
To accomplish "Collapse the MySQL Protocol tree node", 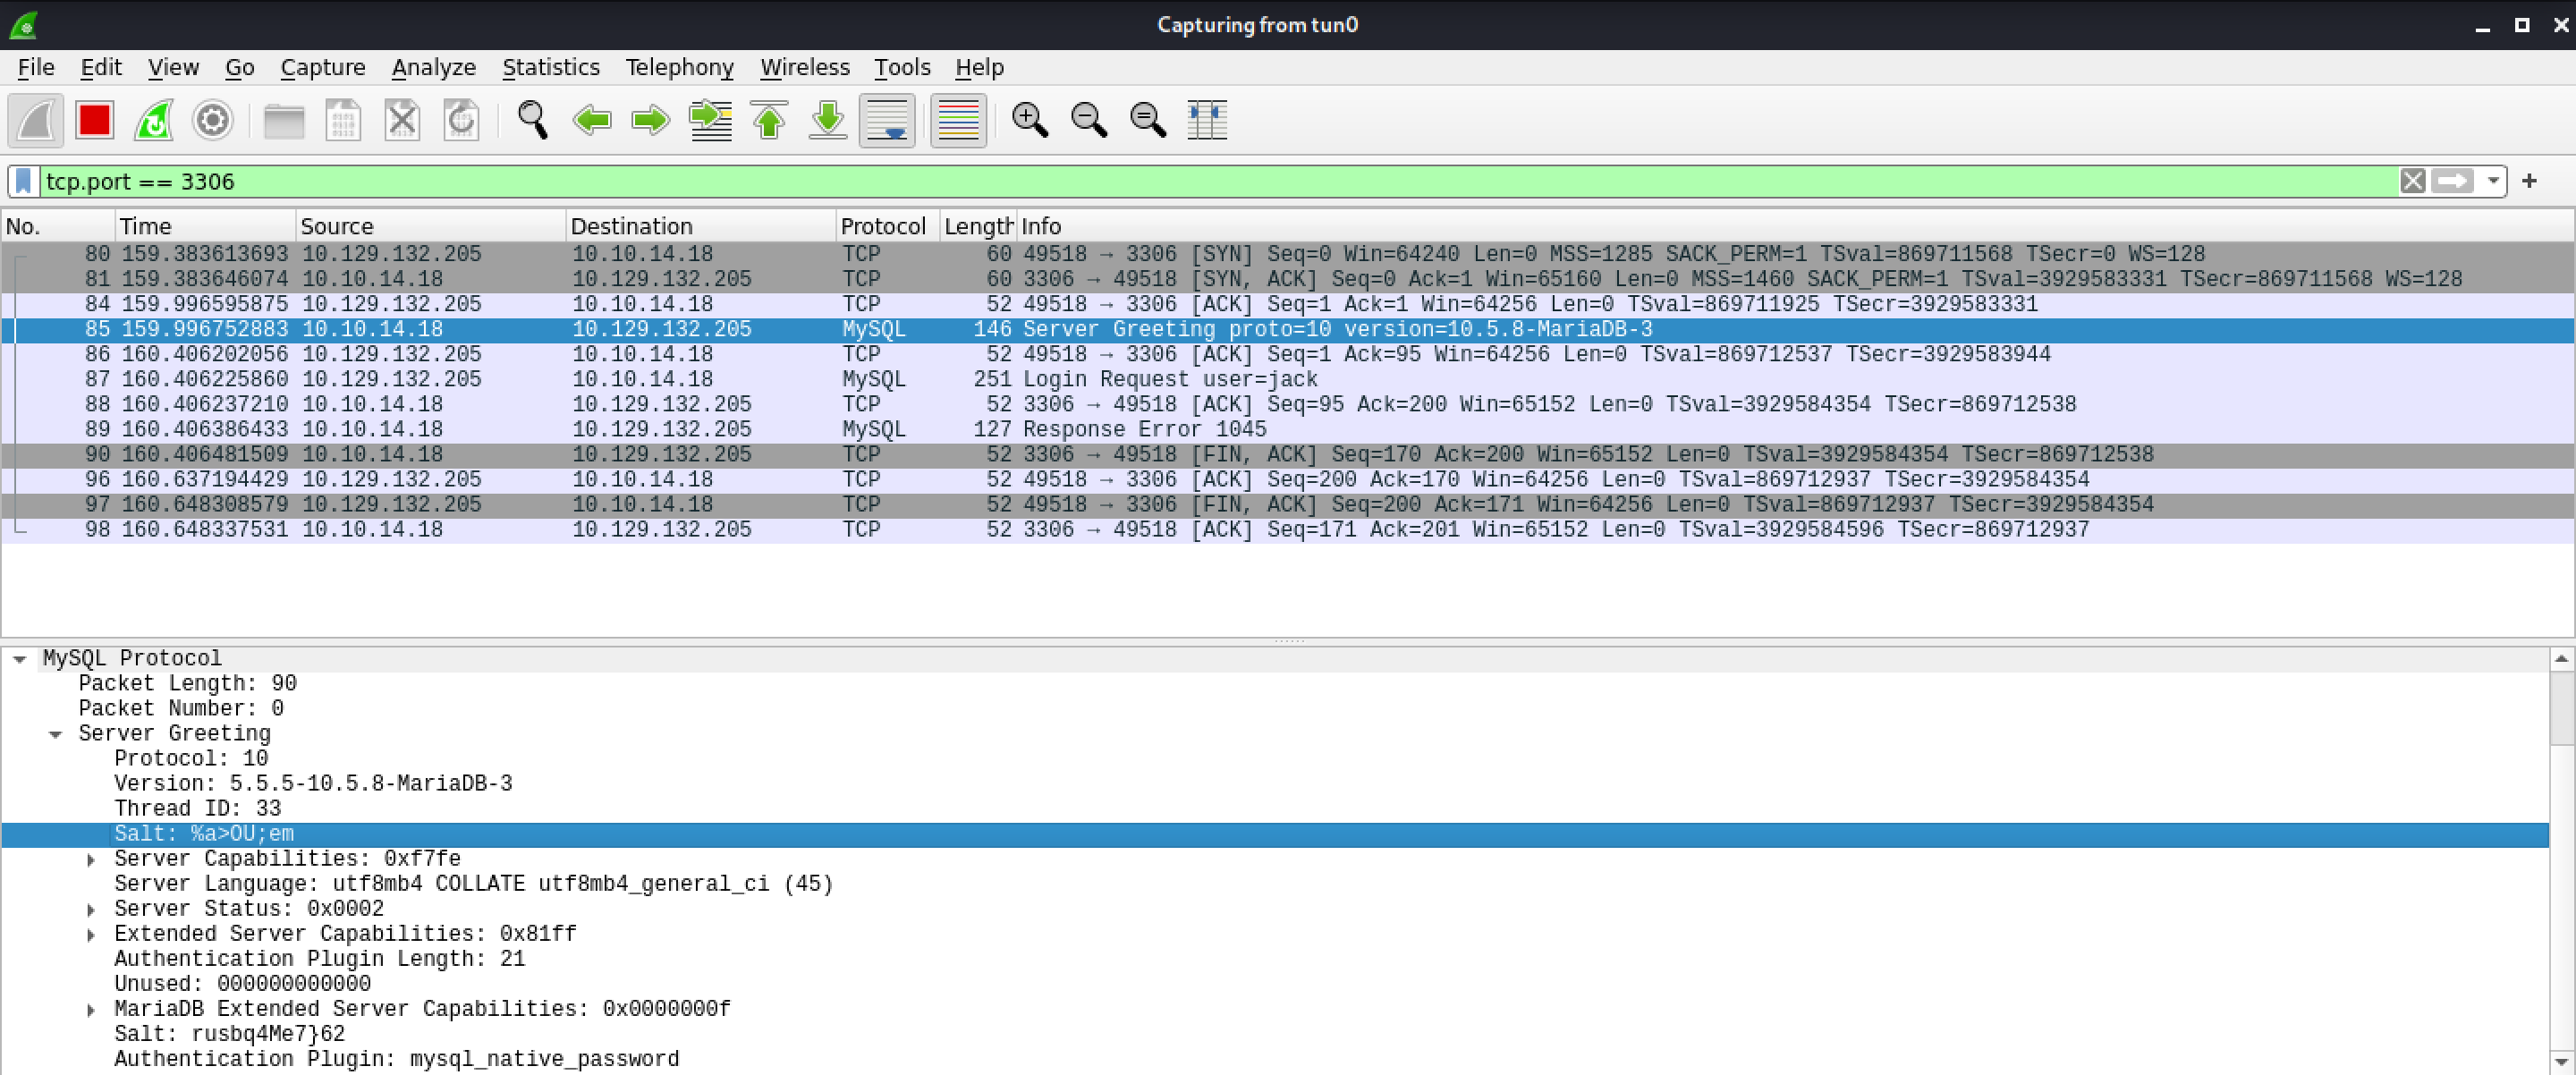I will tap(19, 659).
